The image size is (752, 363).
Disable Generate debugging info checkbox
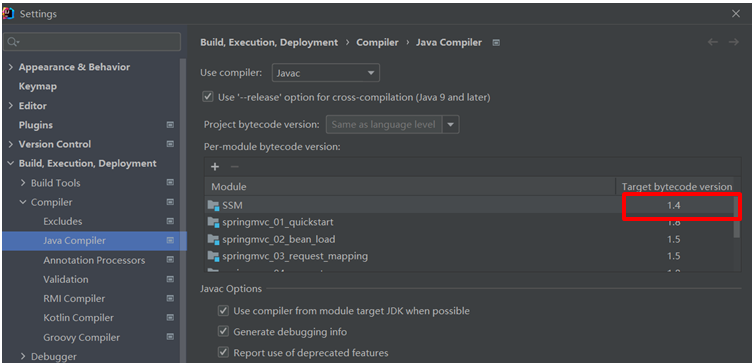(223, 331)
